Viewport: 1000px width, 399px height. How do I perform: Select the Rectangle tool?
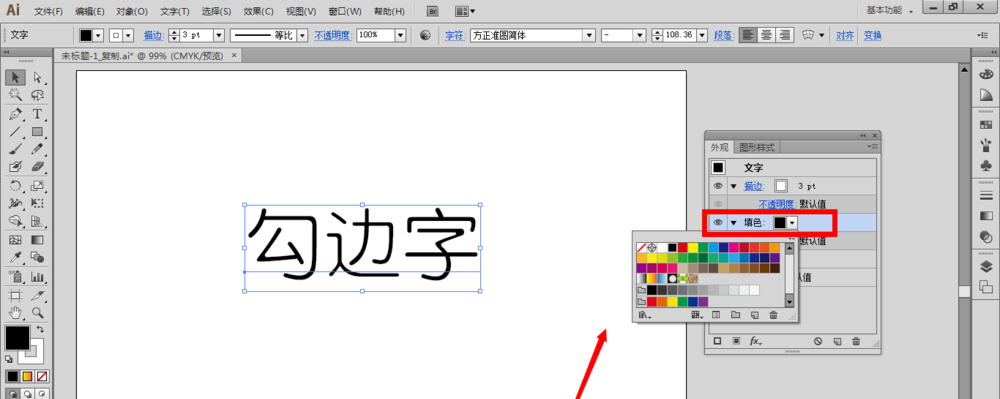pos(37,132)
